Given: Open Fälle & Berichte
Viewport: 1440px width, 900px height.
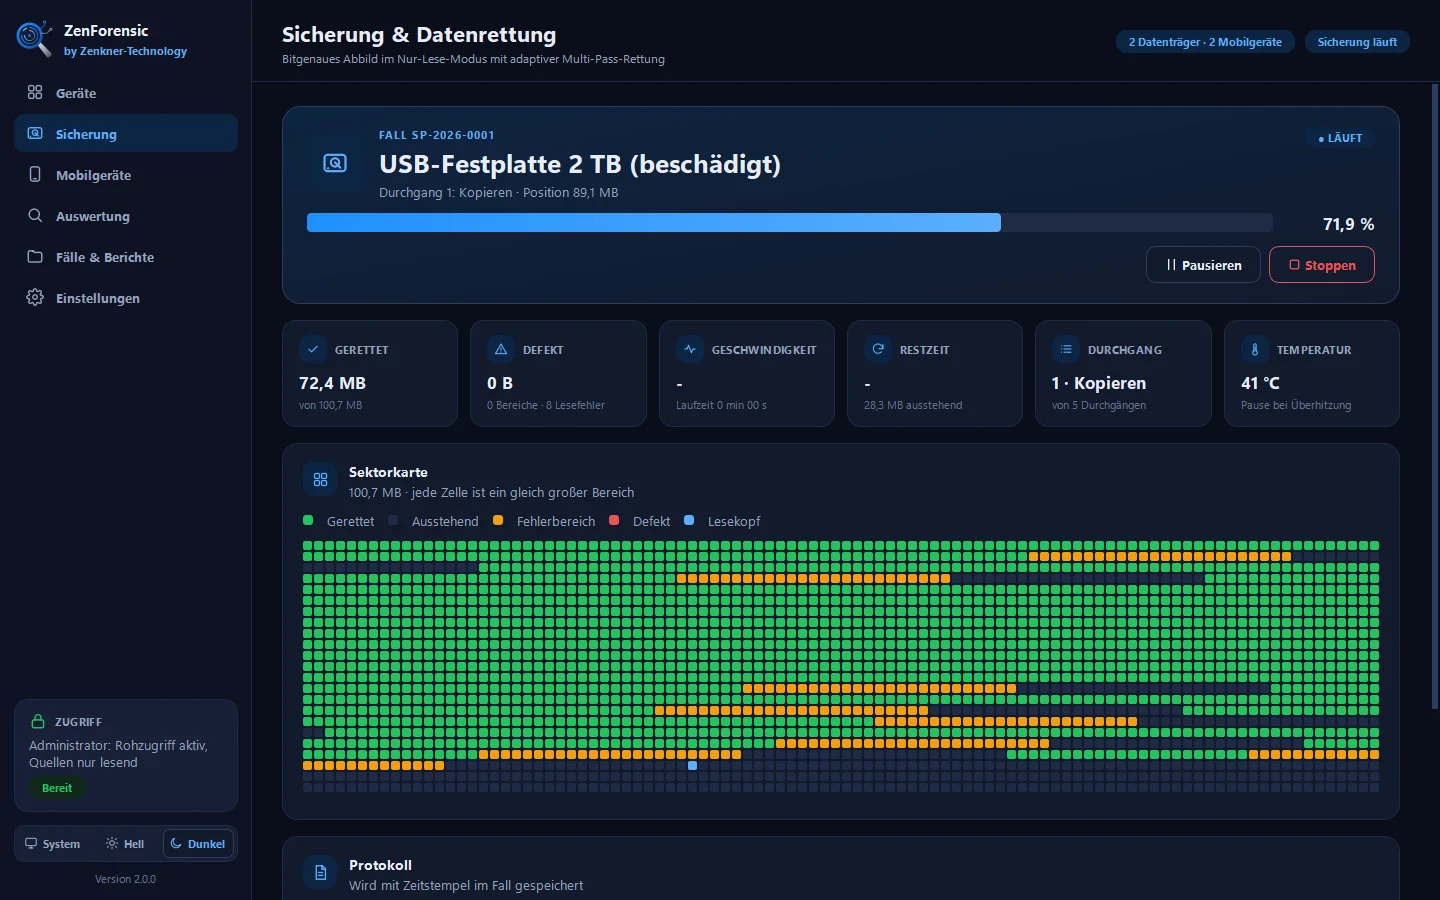Looking at the screenshot, I should pyautogui.click(x=126, y=257).
